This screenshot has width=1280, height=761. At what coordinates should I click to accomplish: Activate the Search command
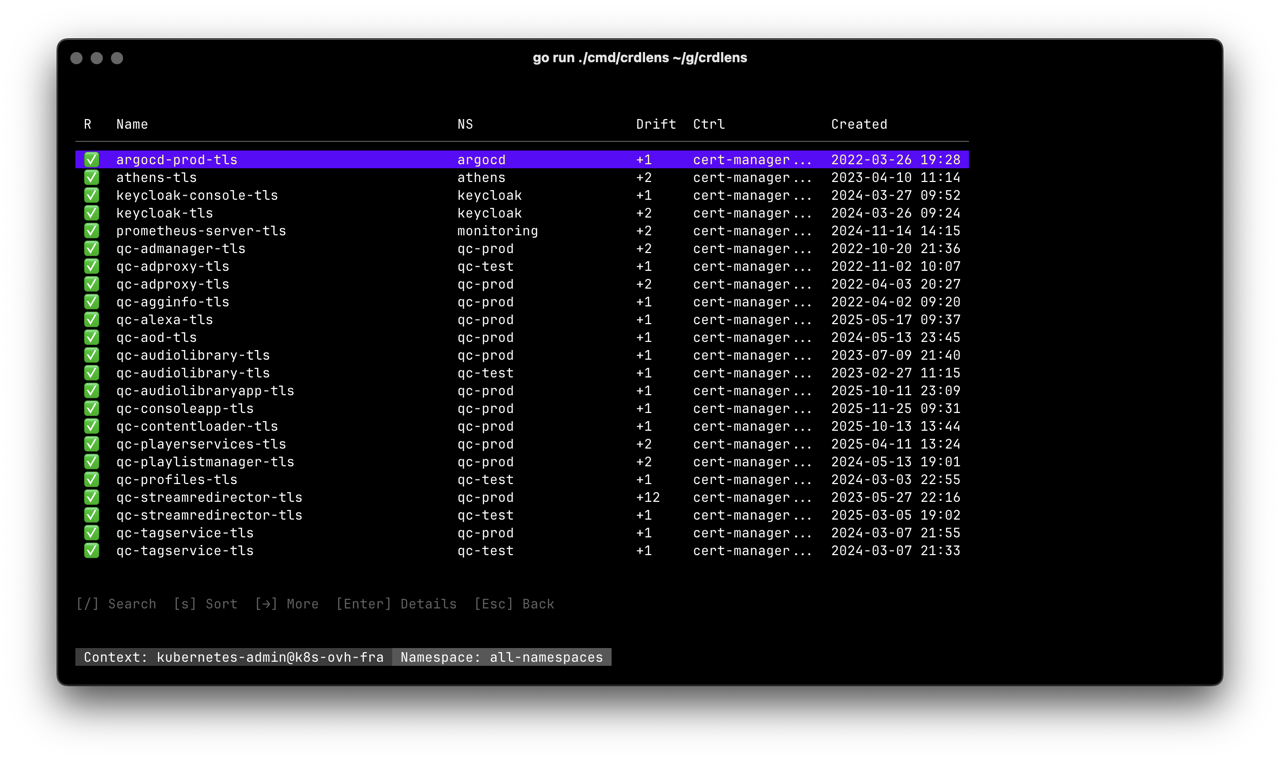click(x=116, y=603)
